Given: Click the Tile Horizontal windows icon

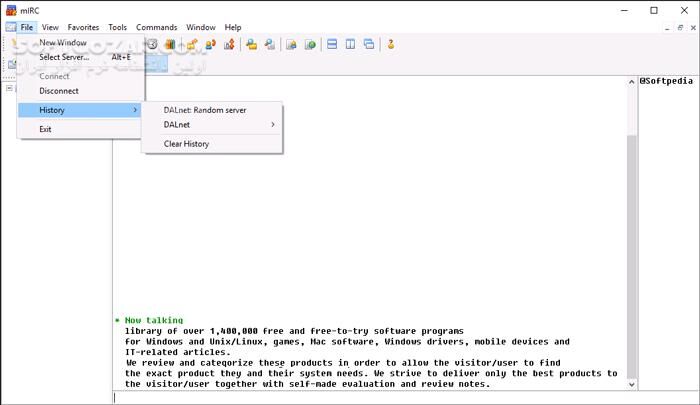Looking at the screenshot, I should (332, 44).
